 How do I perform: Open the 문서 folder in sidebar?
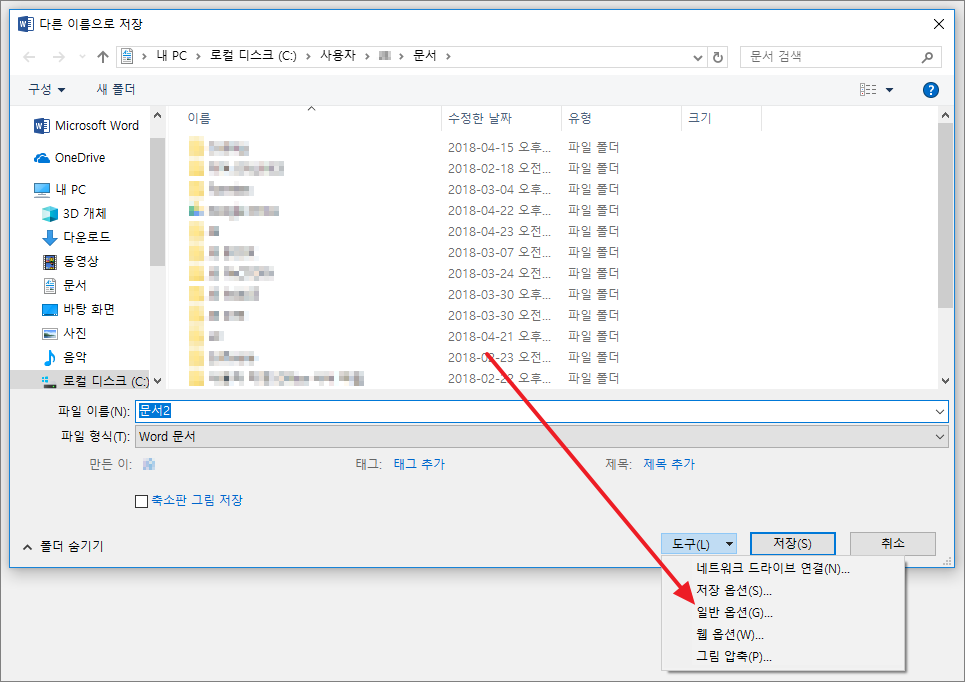click(65, 285)
